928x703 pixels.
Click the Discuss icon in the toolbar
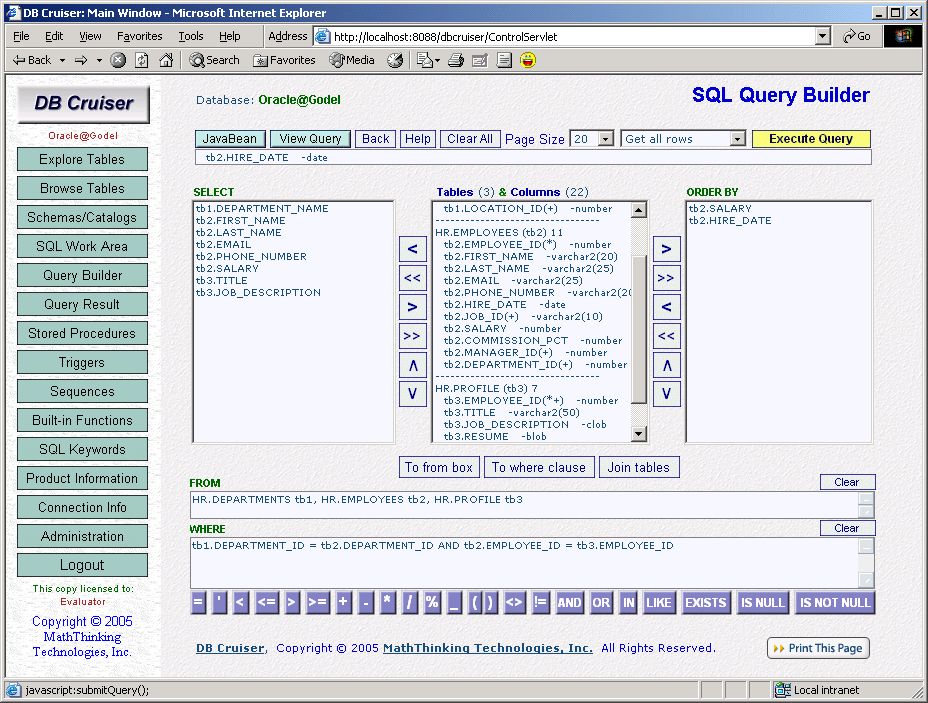pos(504,60)
